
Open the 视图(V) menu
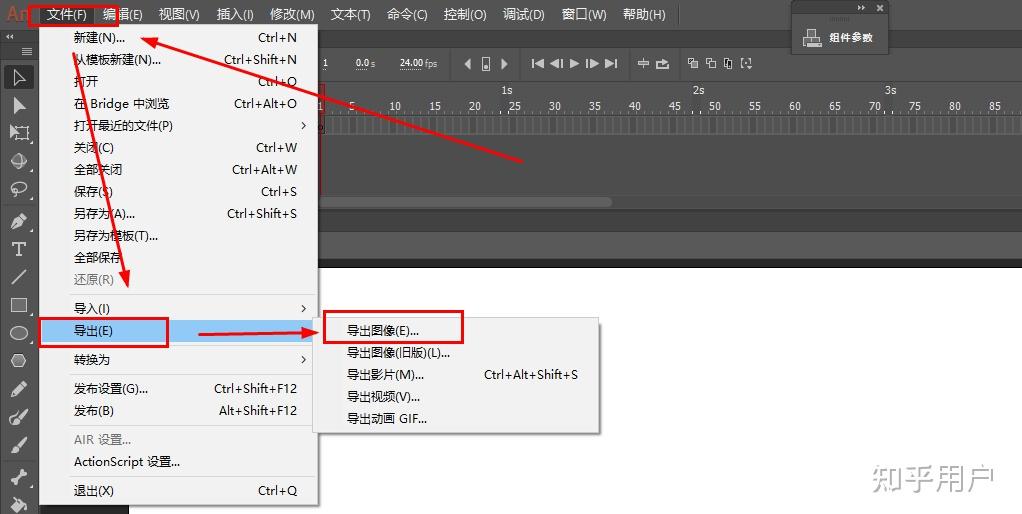(179, 14)
